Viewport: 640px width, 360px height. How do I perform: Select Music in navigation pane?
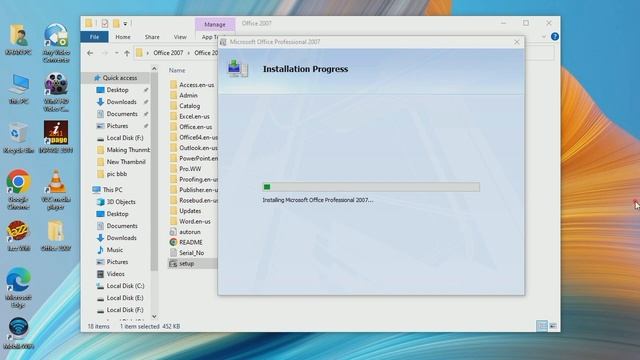110,250
